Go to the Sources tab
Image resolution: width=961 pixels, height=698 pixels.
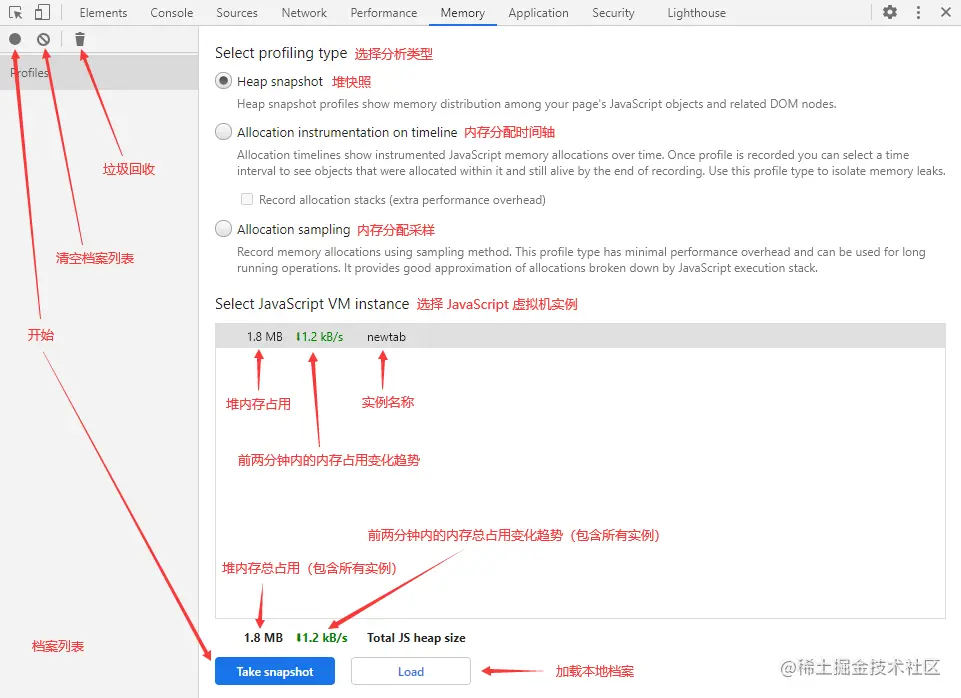[237, 13]
